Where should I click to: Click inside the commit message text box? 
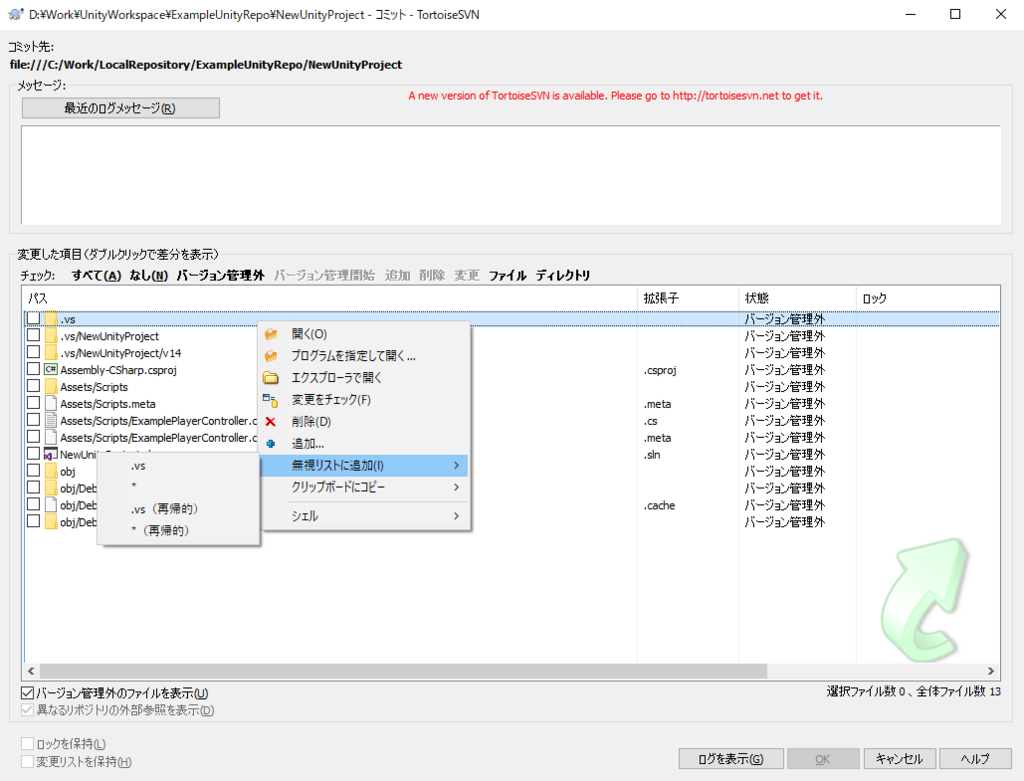511,175
